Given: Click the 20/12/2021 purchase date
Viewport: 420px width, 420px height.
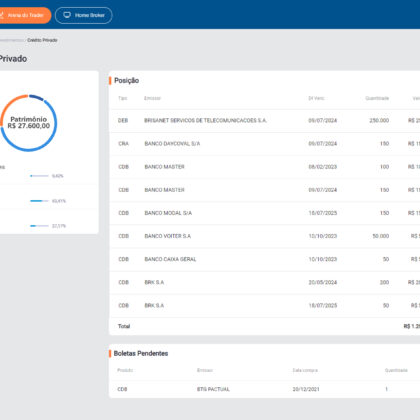Looking at the screenshot, I should [x=306, y=389].
